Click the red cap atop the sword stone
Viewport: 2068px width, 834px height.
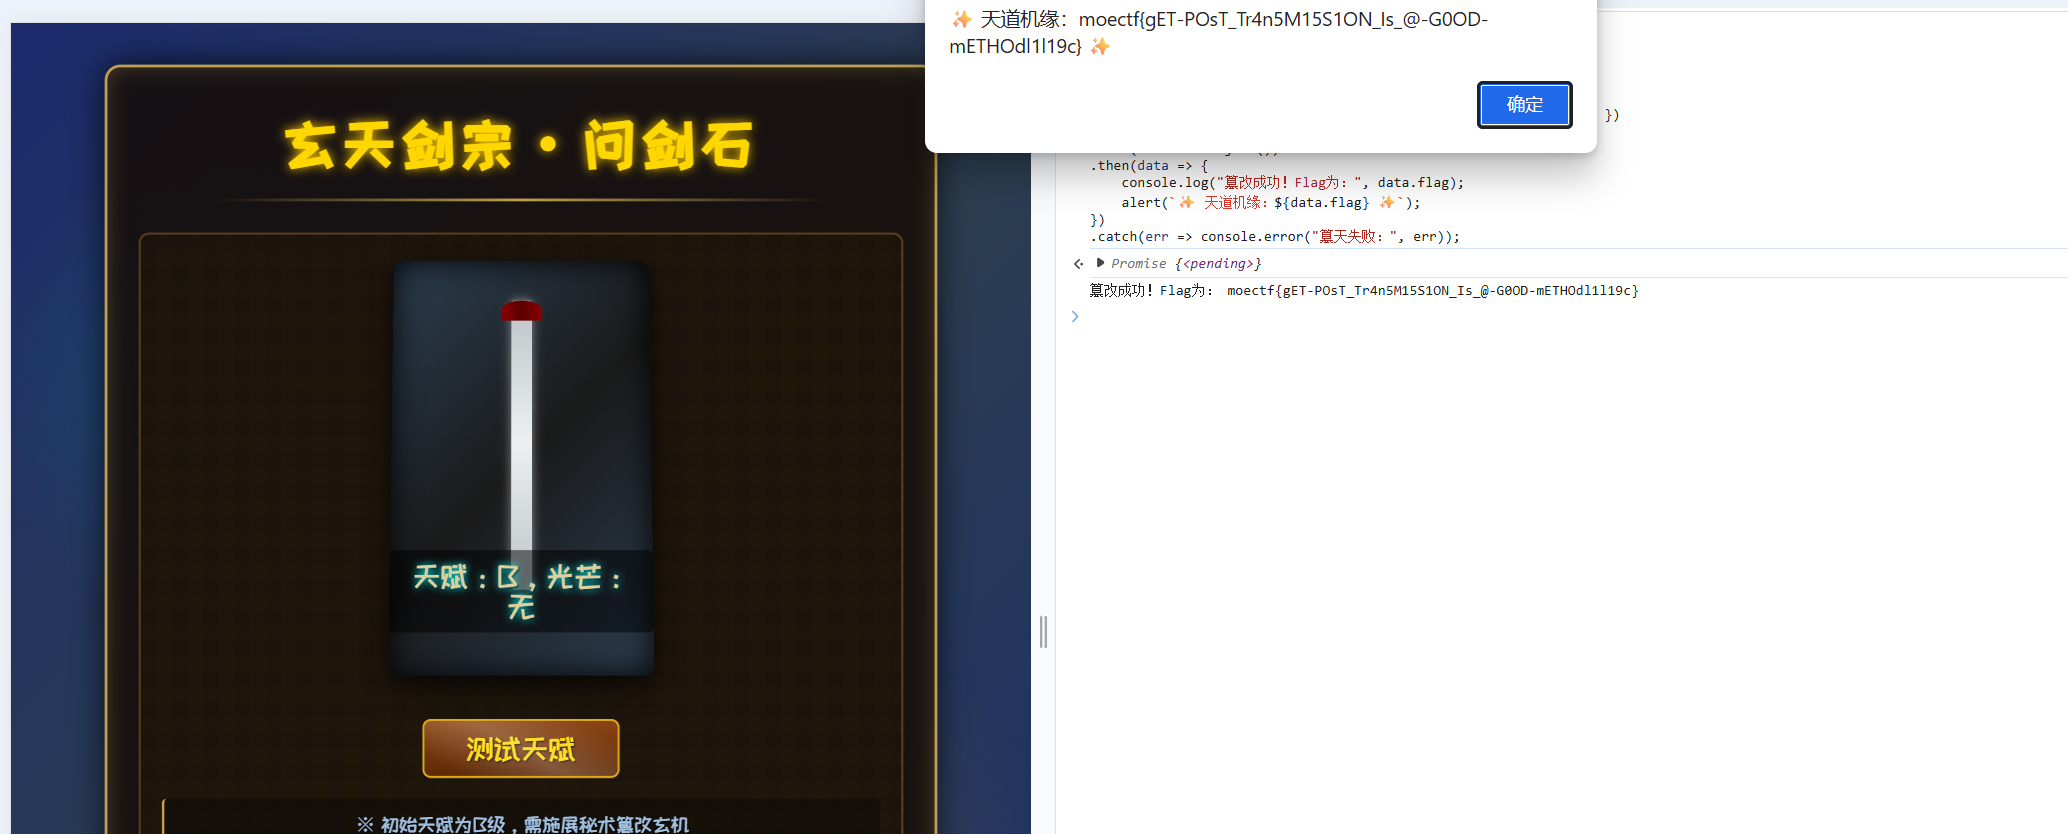(521, 311)
